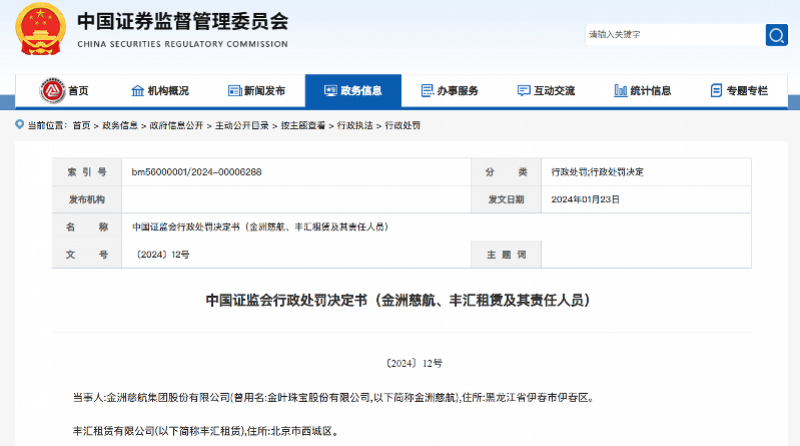Image resolution: width=800 pixels, height=446 pixels.
Task: Click the 发文日期 label cell
Action: (x=506, y=200)
